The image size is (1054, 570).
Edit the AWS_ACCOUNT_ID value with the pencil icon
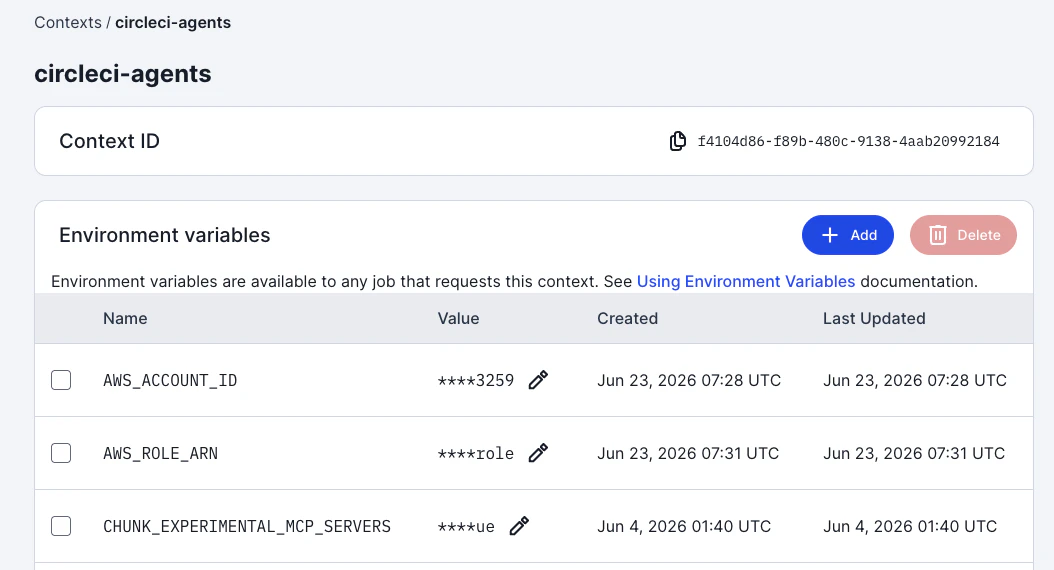click(538, 380)
